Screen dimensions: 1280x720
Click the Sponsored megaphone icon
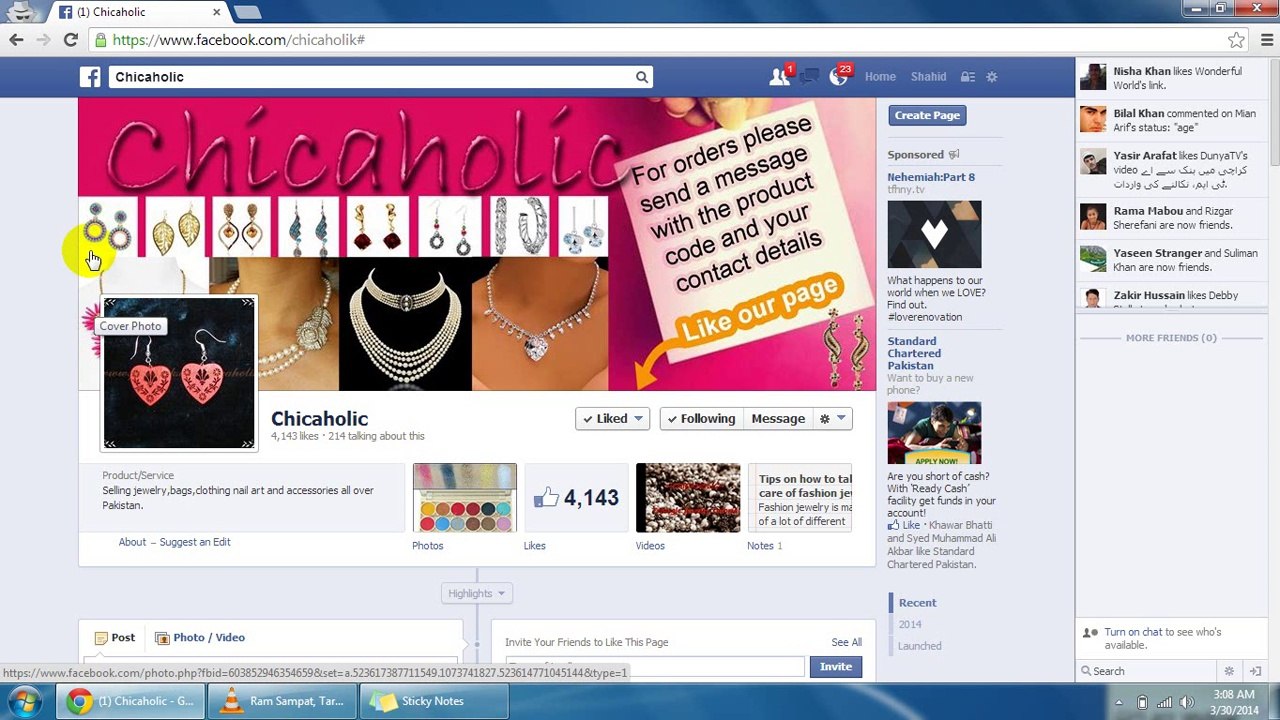(x=953, y=155)
